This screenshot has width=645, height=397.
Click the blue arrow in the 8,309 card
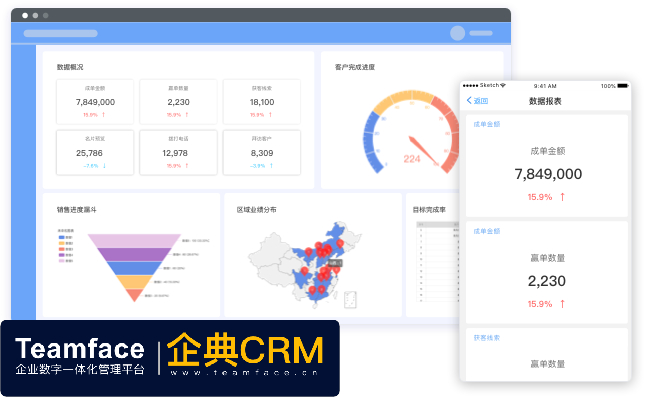(271, 166)
